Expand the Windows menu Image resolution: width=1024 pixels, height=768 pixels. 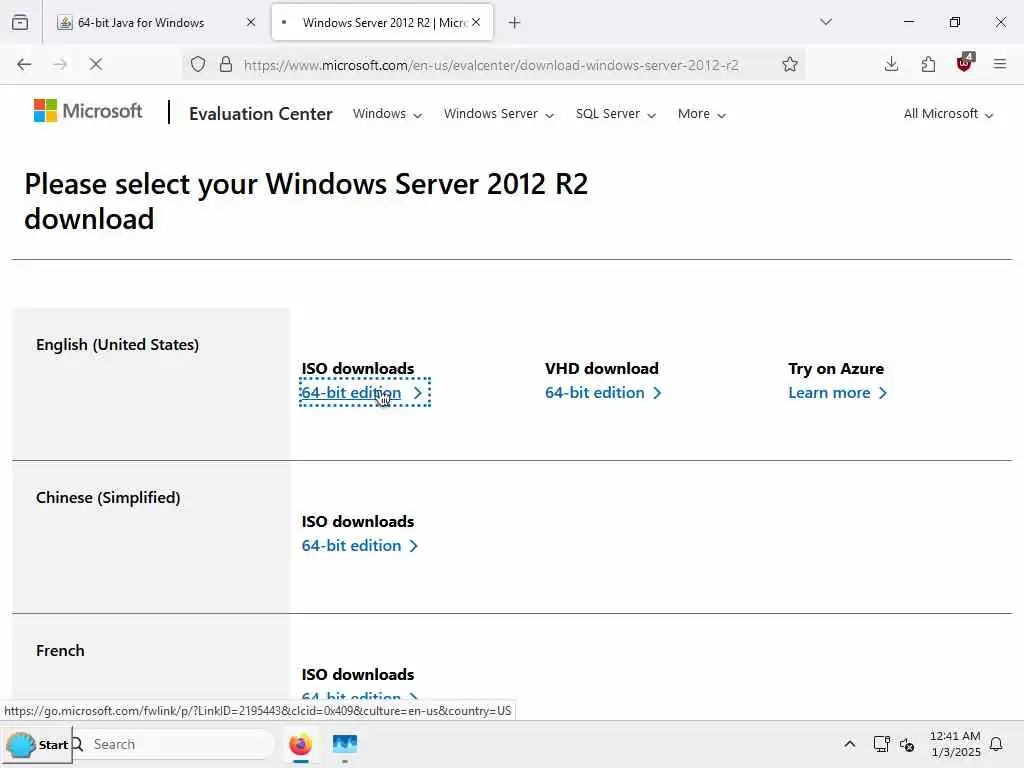[x=387, y=114]
